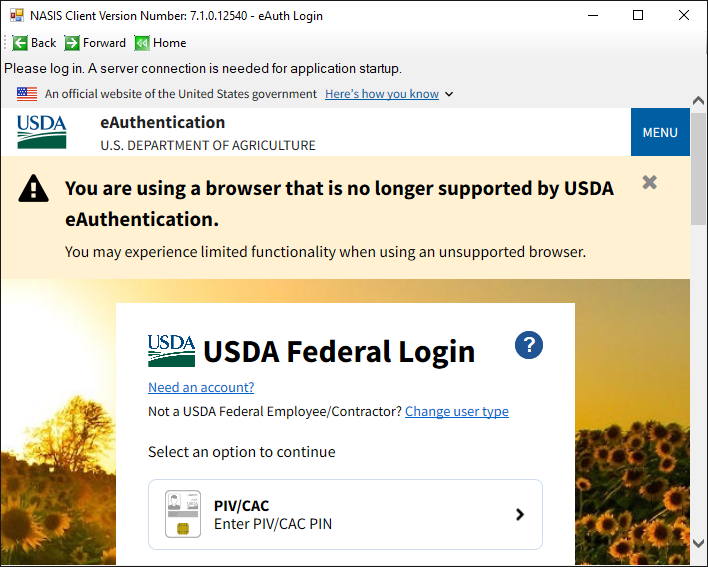Click the Please log in message
The width and height of the screenshot is (708, 567).
coord(203,69)
